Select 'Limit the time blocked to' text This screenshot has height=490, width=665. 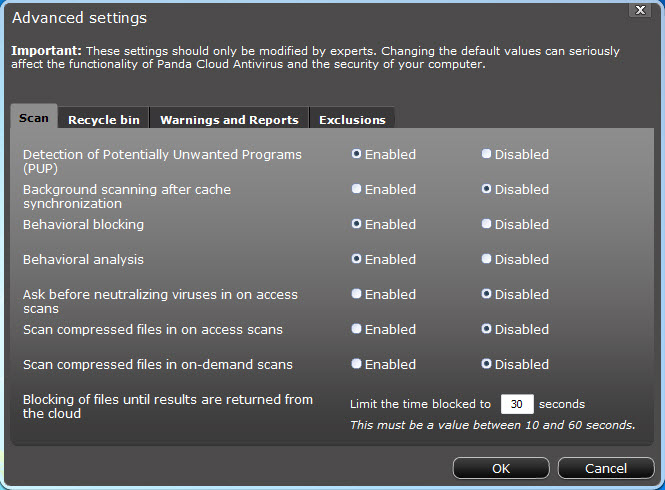(x=420, y=404)
